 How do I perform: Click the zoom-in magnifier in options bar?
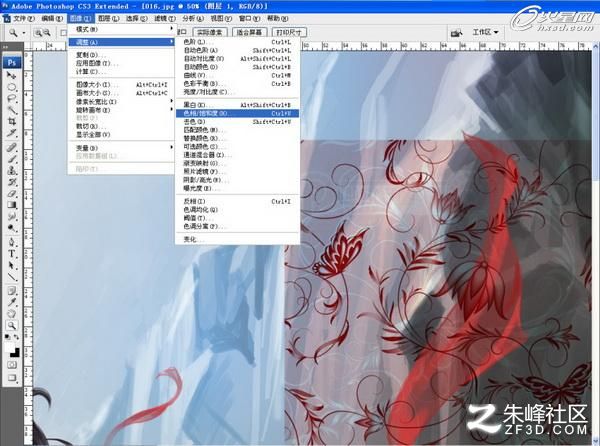click(x=38, y=33)
